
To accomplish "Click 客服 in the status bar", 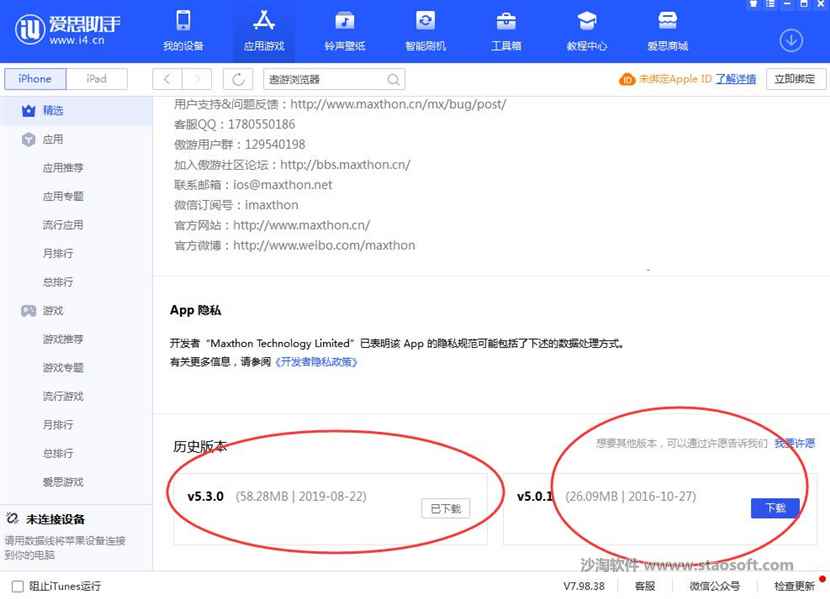I will click(x=645, y=586).
